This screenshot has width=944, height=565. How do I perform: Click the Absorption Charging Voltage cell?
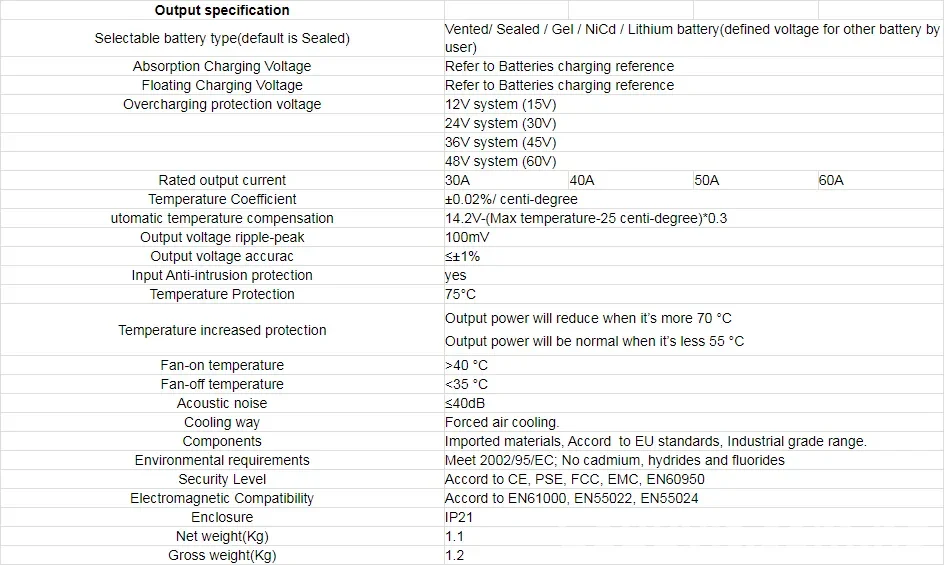222,66
